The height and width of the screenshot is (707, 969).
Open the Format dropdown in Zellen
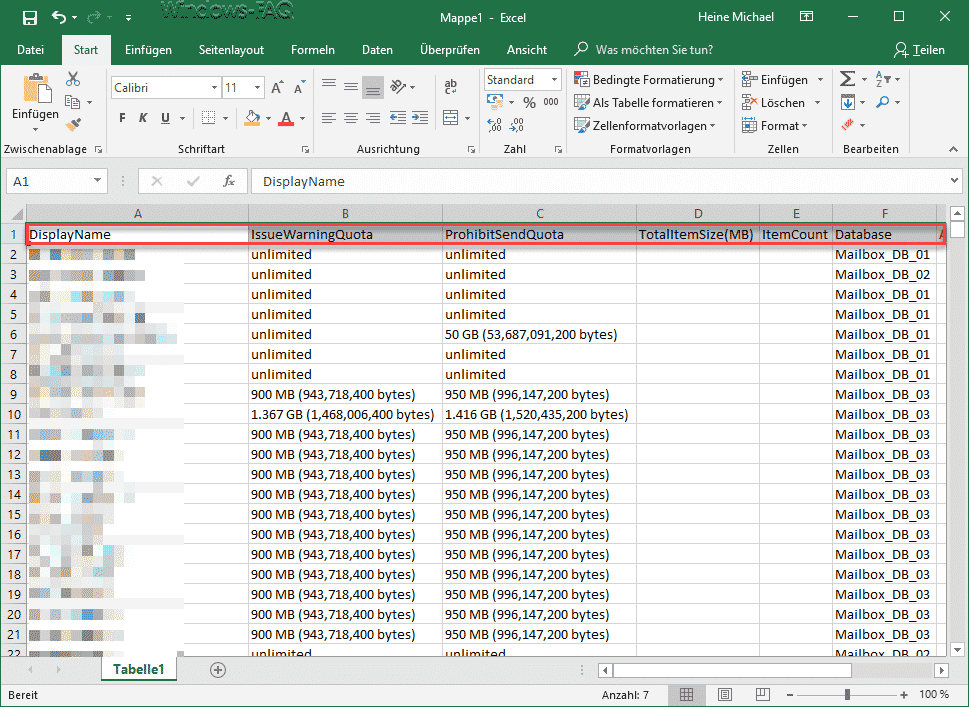[x=775, y=125]
